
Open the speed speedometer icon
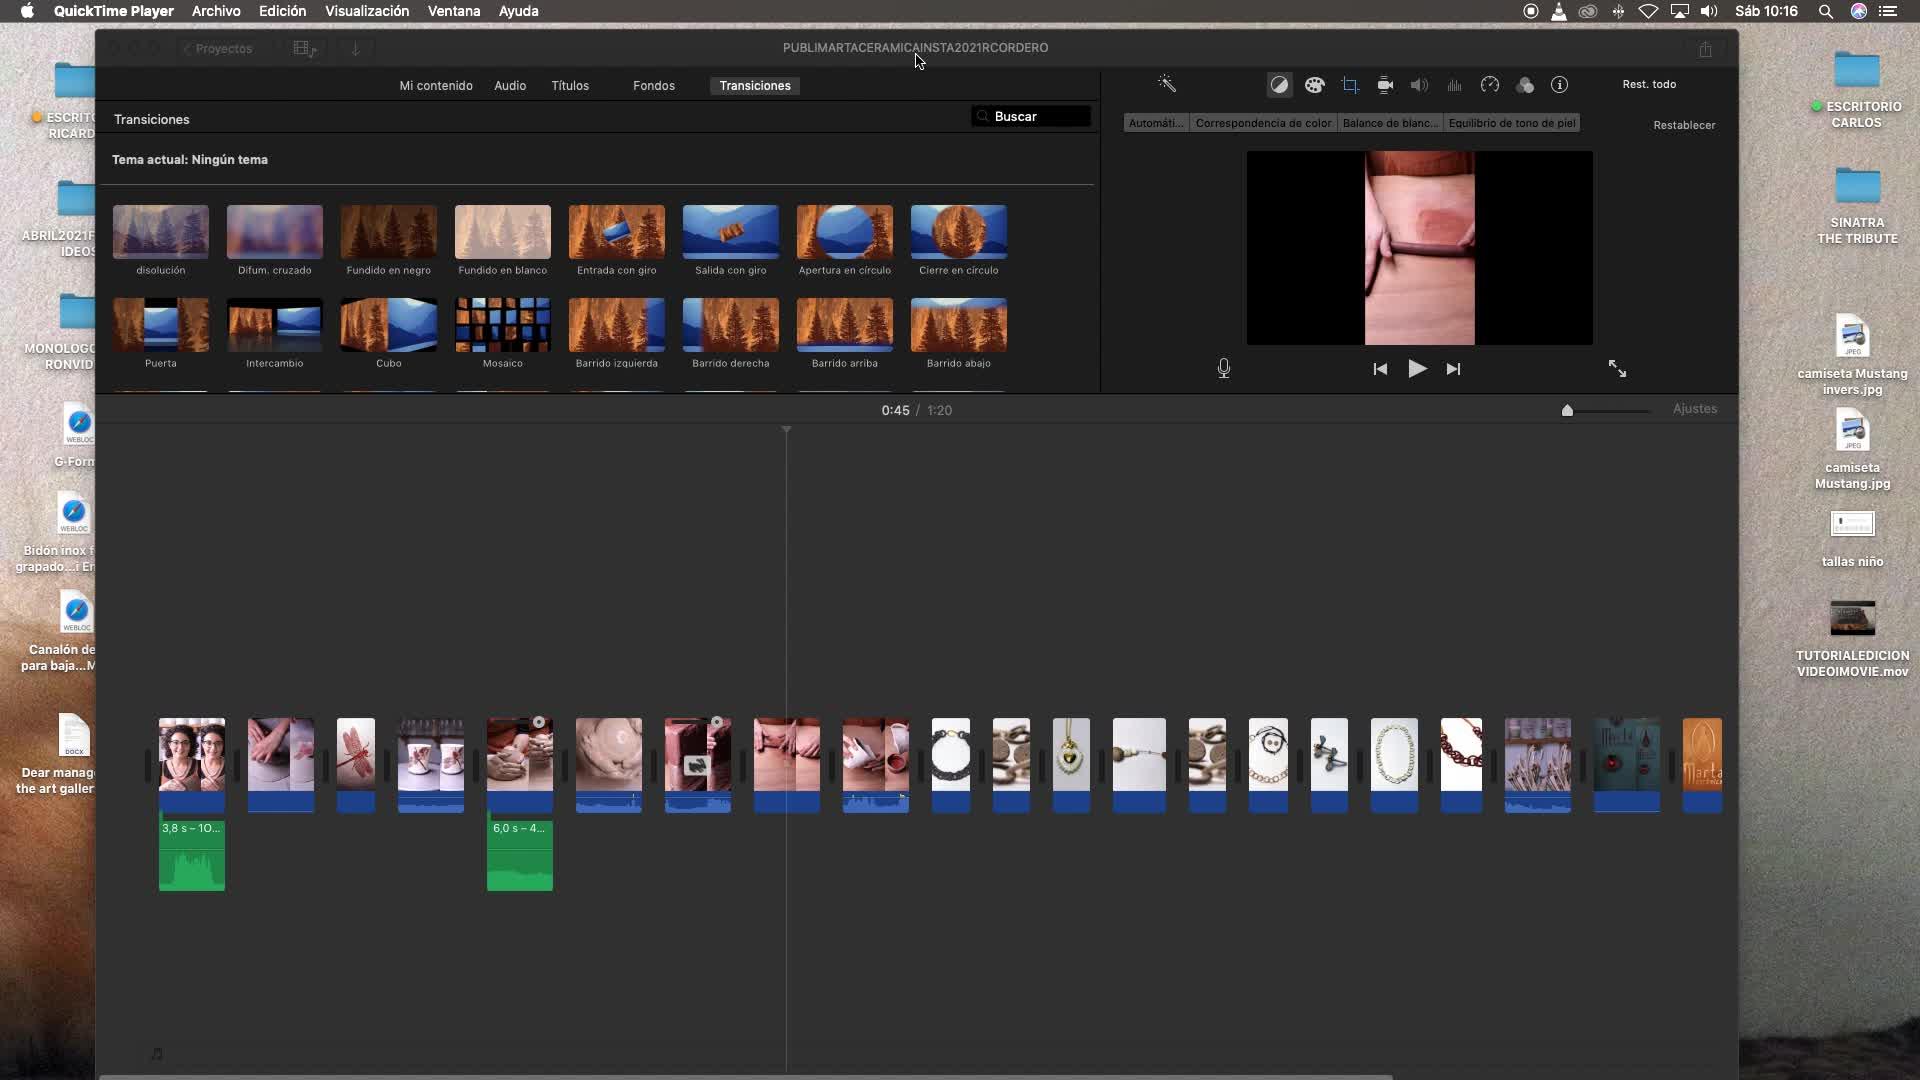(1490, 85)
